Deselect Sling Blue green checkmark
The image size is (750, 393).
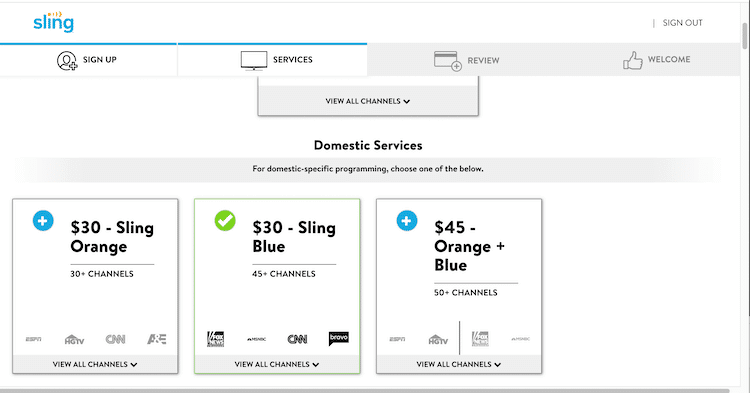pos(225,220)
